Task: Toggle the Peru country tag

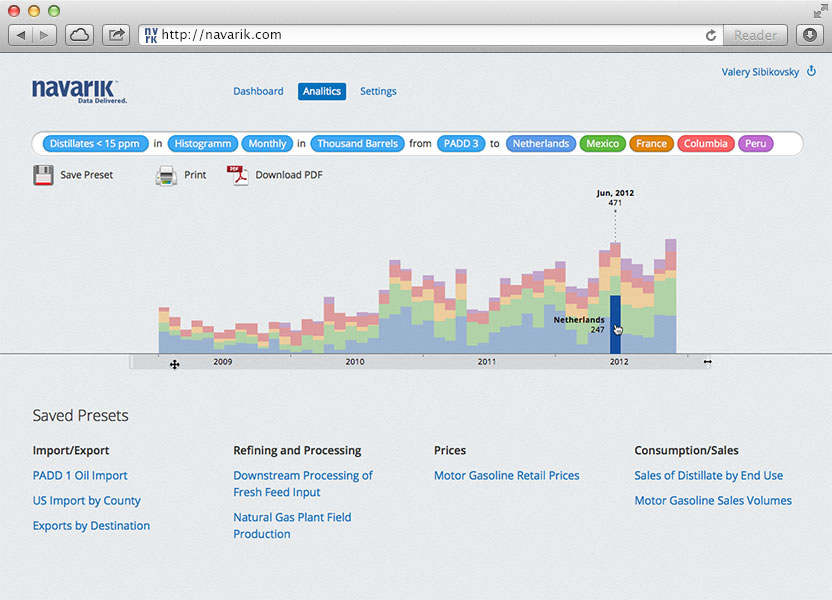Action: (756, 144)
